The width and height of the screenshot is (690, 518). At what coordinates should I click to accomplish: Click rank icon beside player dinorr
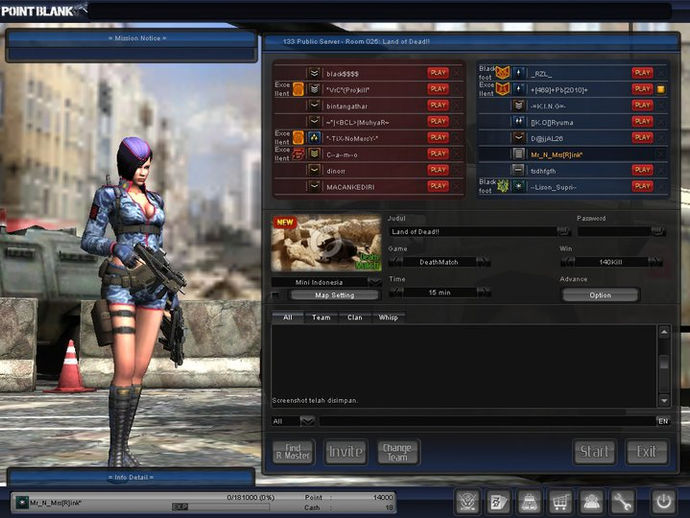pos(314,170)
